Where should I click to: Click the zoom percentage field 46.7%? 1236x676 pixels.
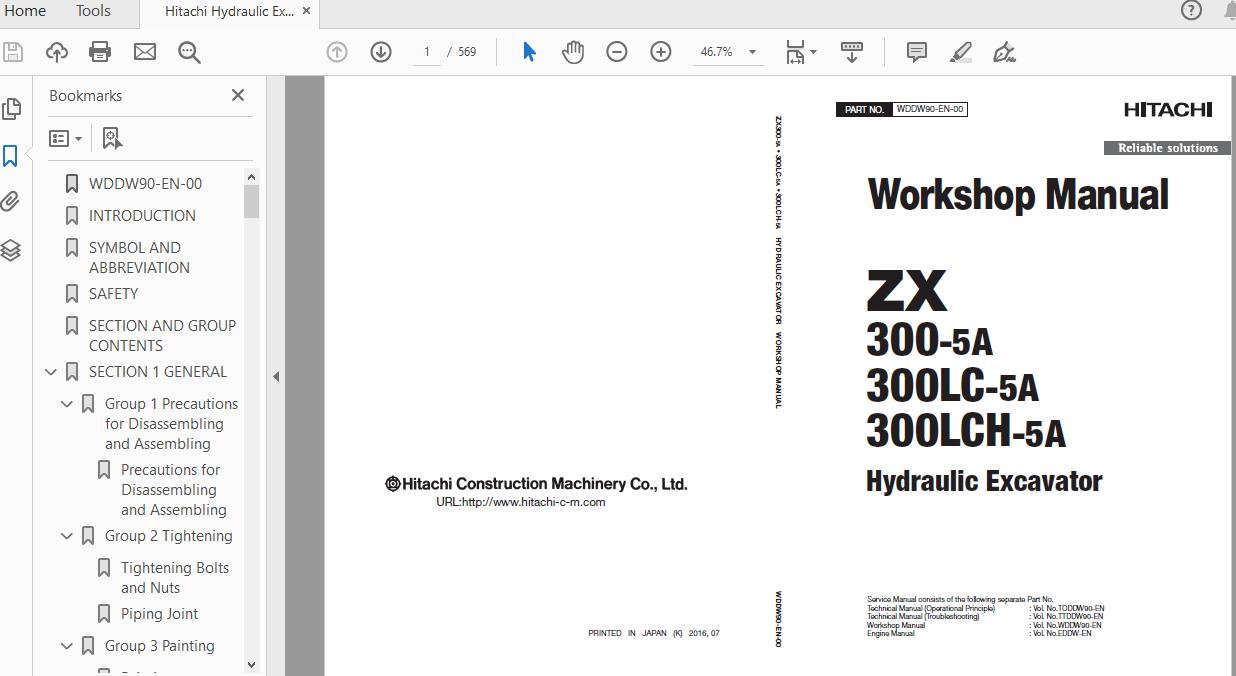tap(716, 52)
